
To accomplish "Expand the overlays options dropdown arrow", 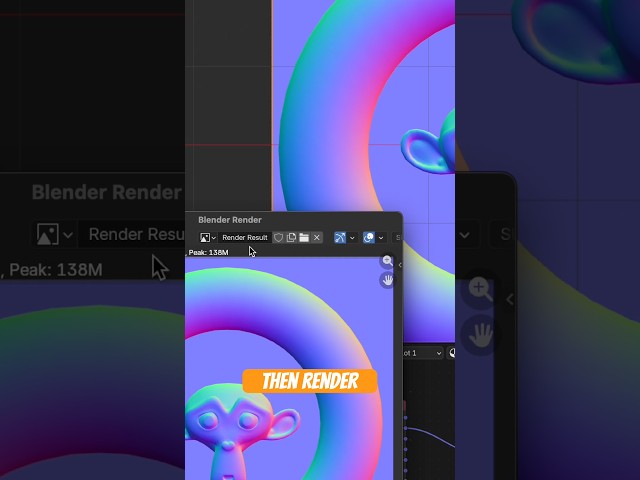I will pos(381,238).
